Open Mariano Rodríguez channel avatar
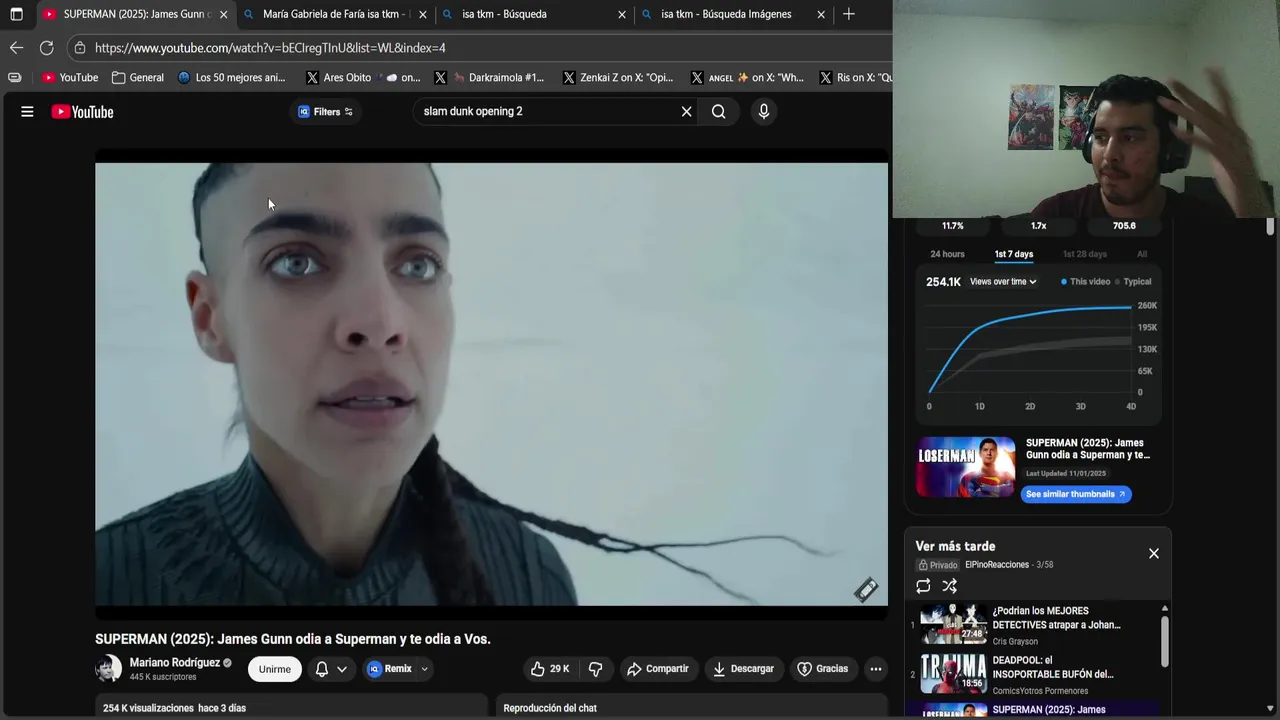 pyautogui.click(x=108, y=668)
